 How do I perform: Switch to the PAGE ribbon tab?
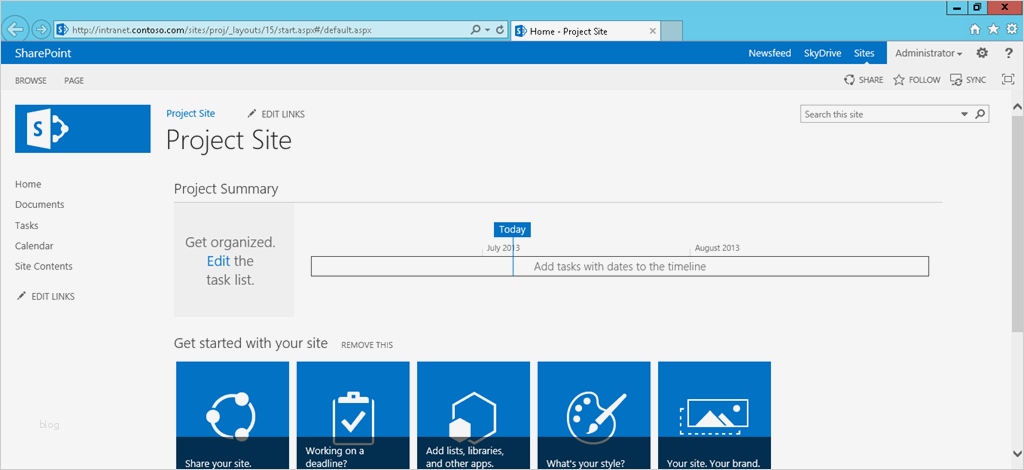click(74, 80)
